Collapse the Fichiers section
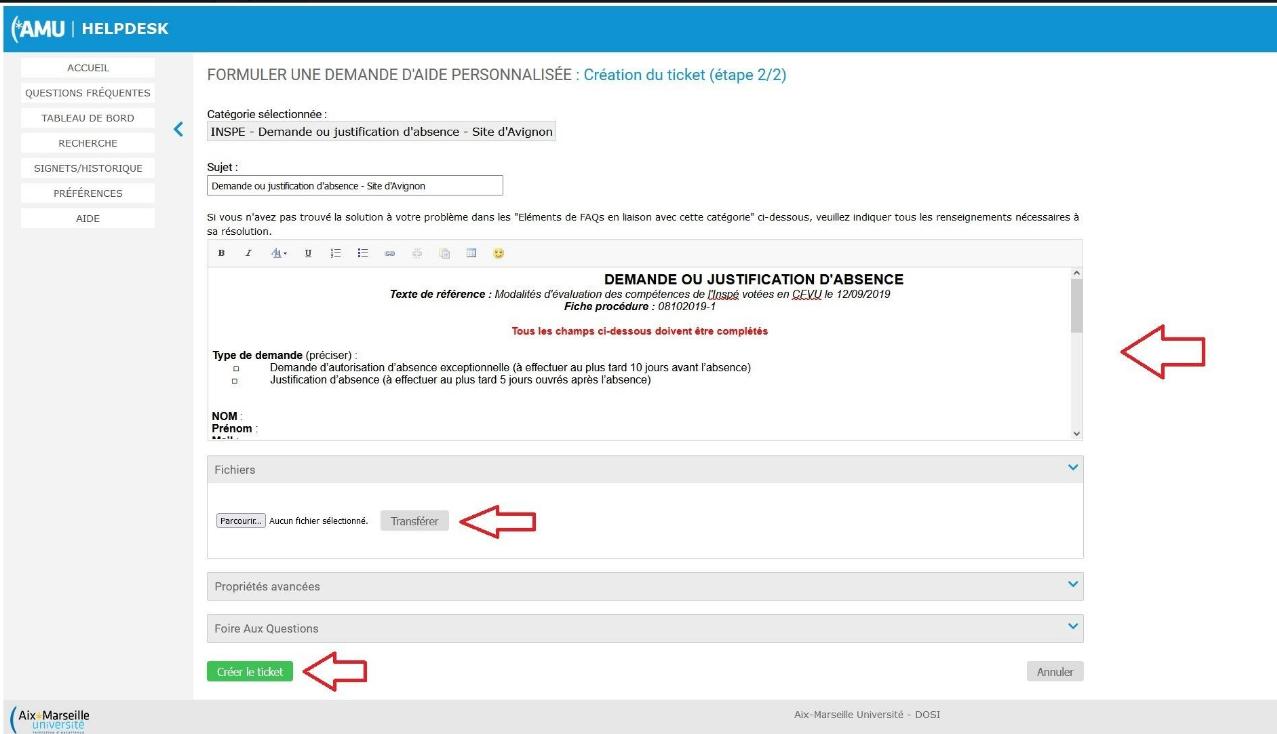1277x734 pixels. tap(1073, 468)
